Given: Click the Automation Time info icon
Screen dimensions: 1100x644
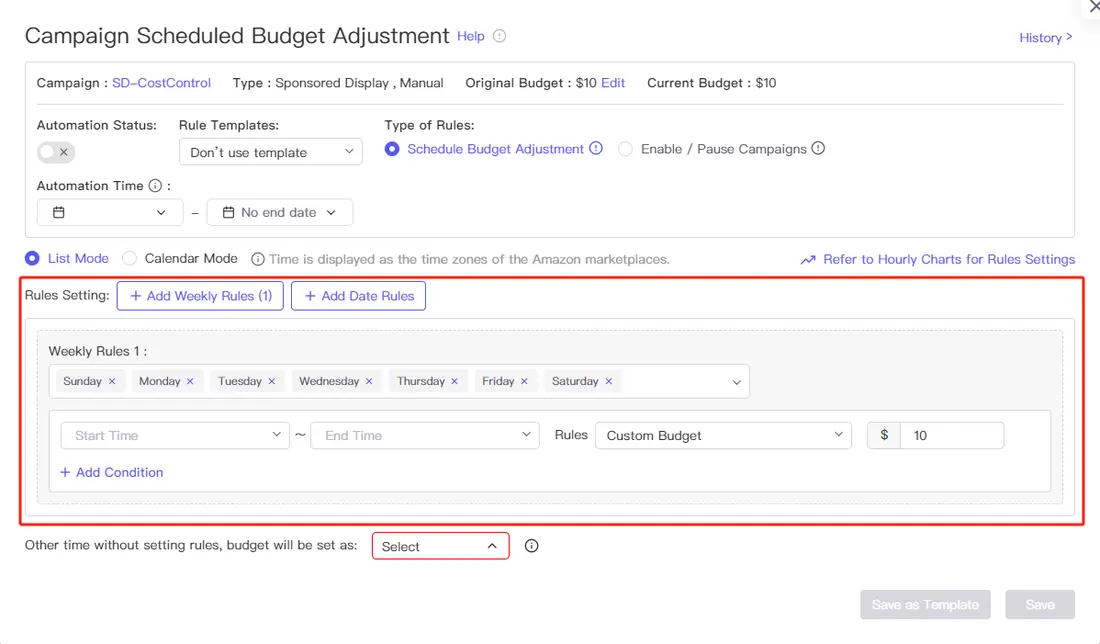Looking at the screenshot, I should (x=155, y=186).
